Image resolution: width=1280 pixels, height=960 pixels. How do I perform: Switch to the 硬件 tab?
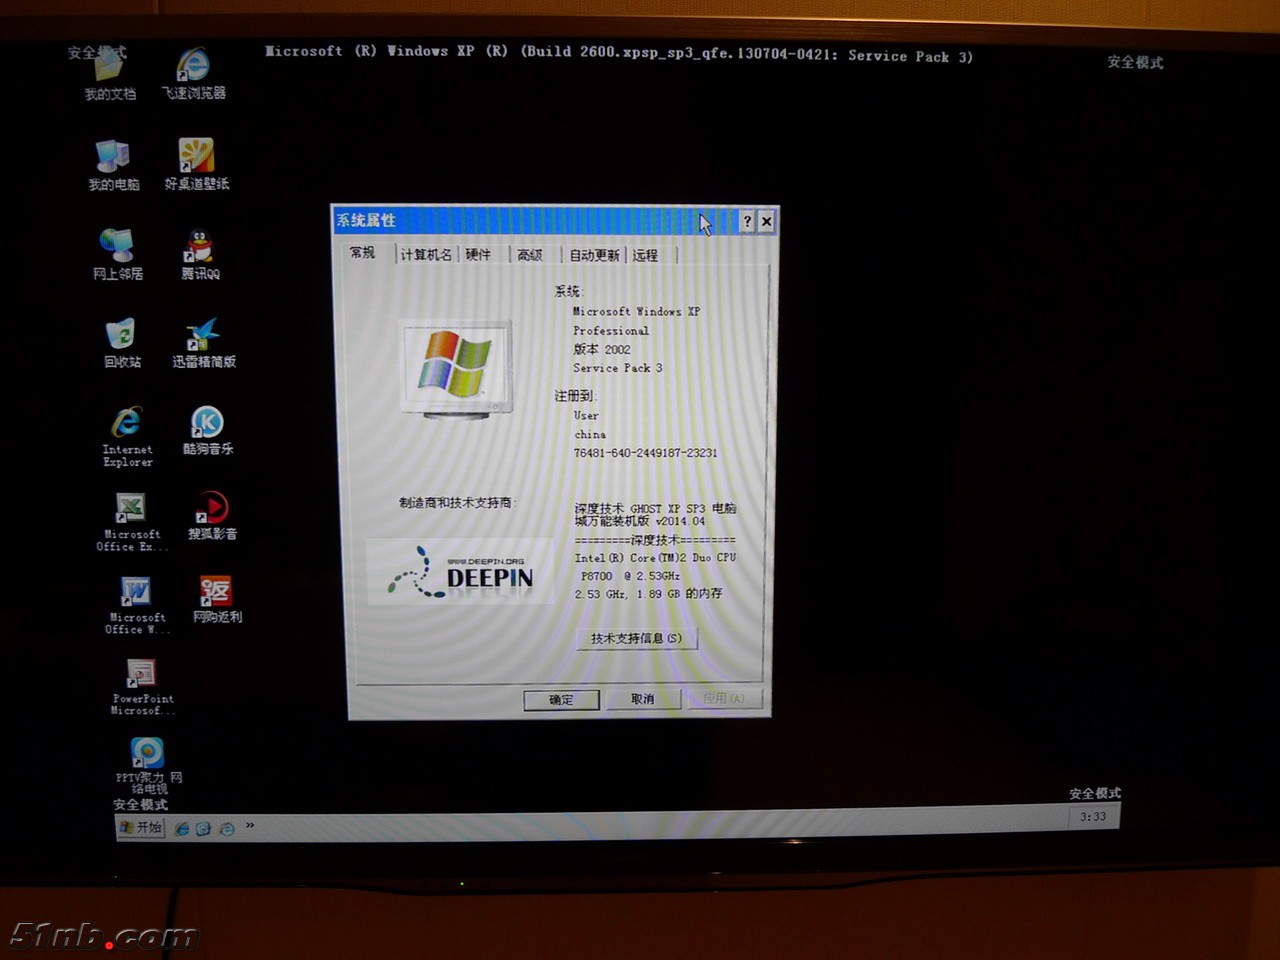click(x=478, y=255)
